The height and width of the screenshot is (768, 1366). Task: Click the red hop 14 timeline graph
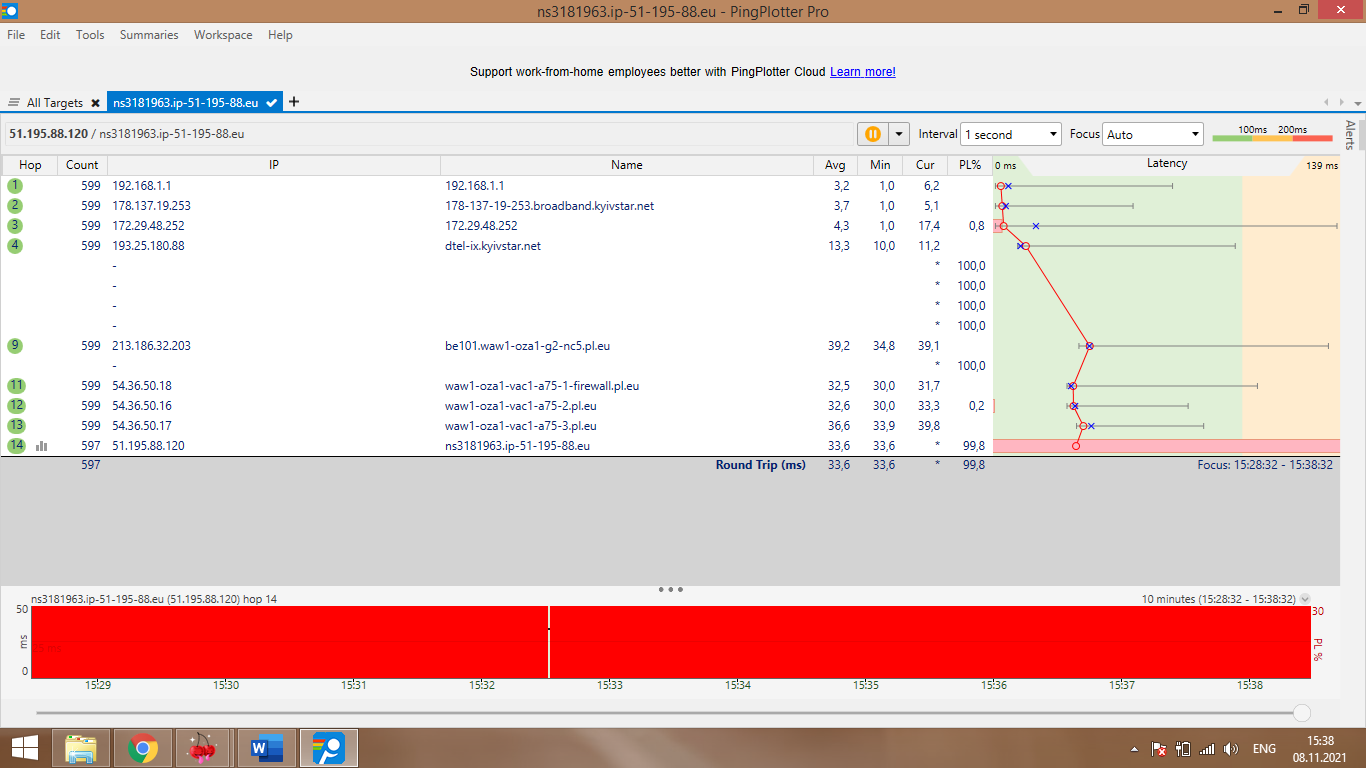click(670, 642)
